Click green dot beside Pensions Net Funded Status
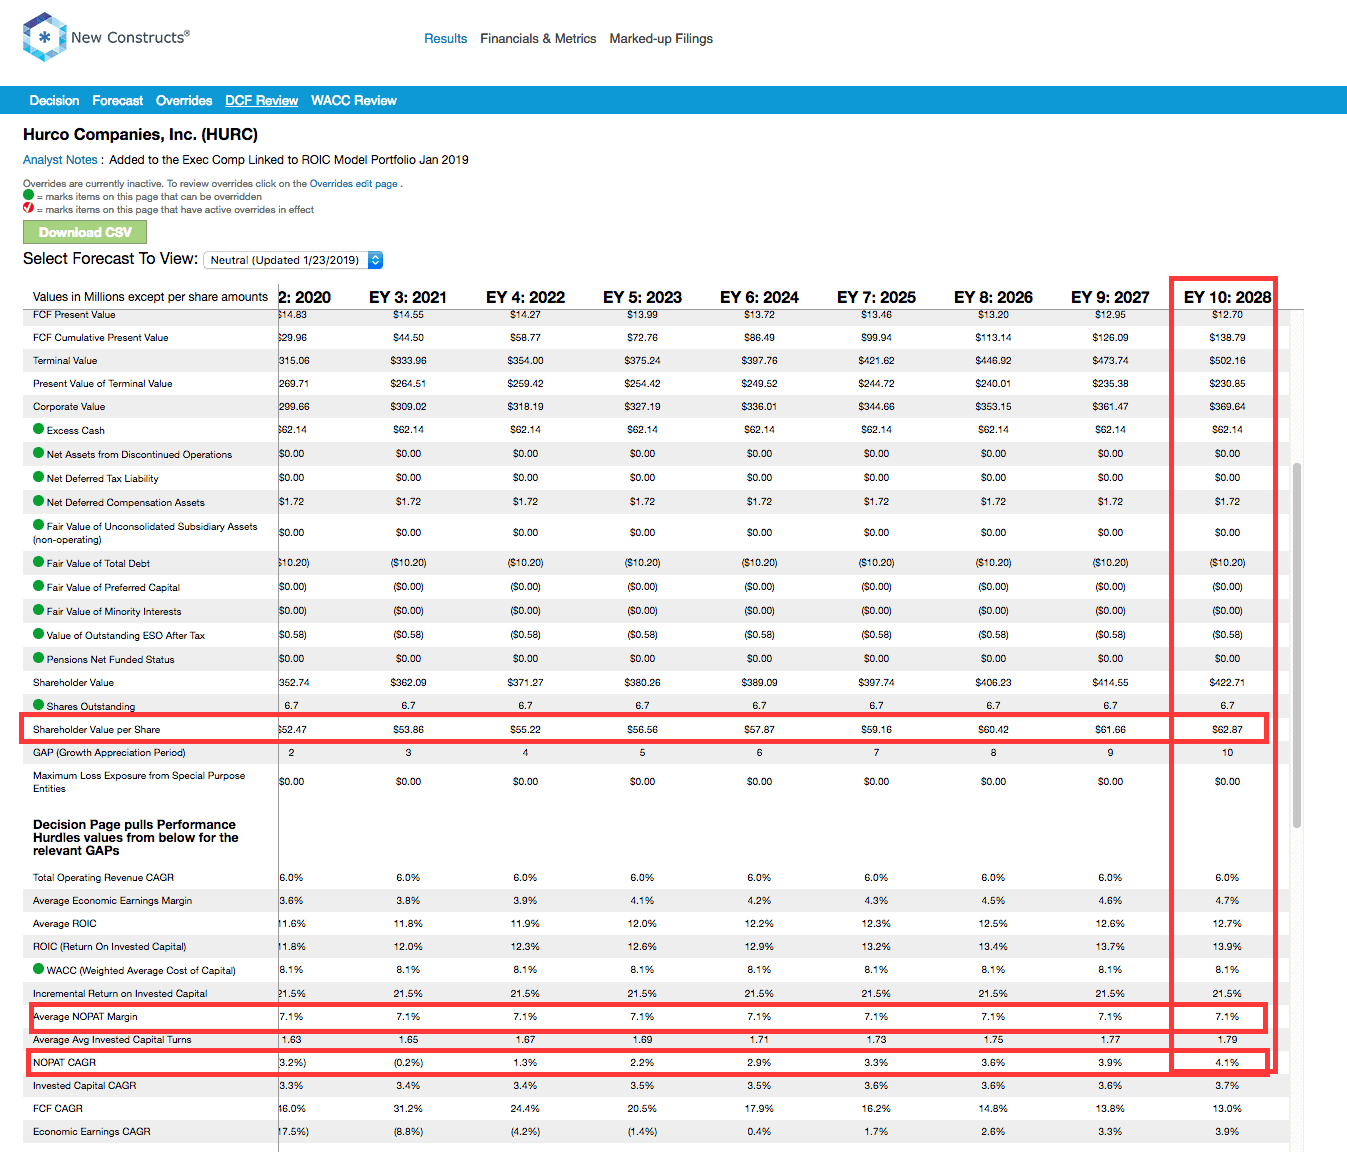 39,658
